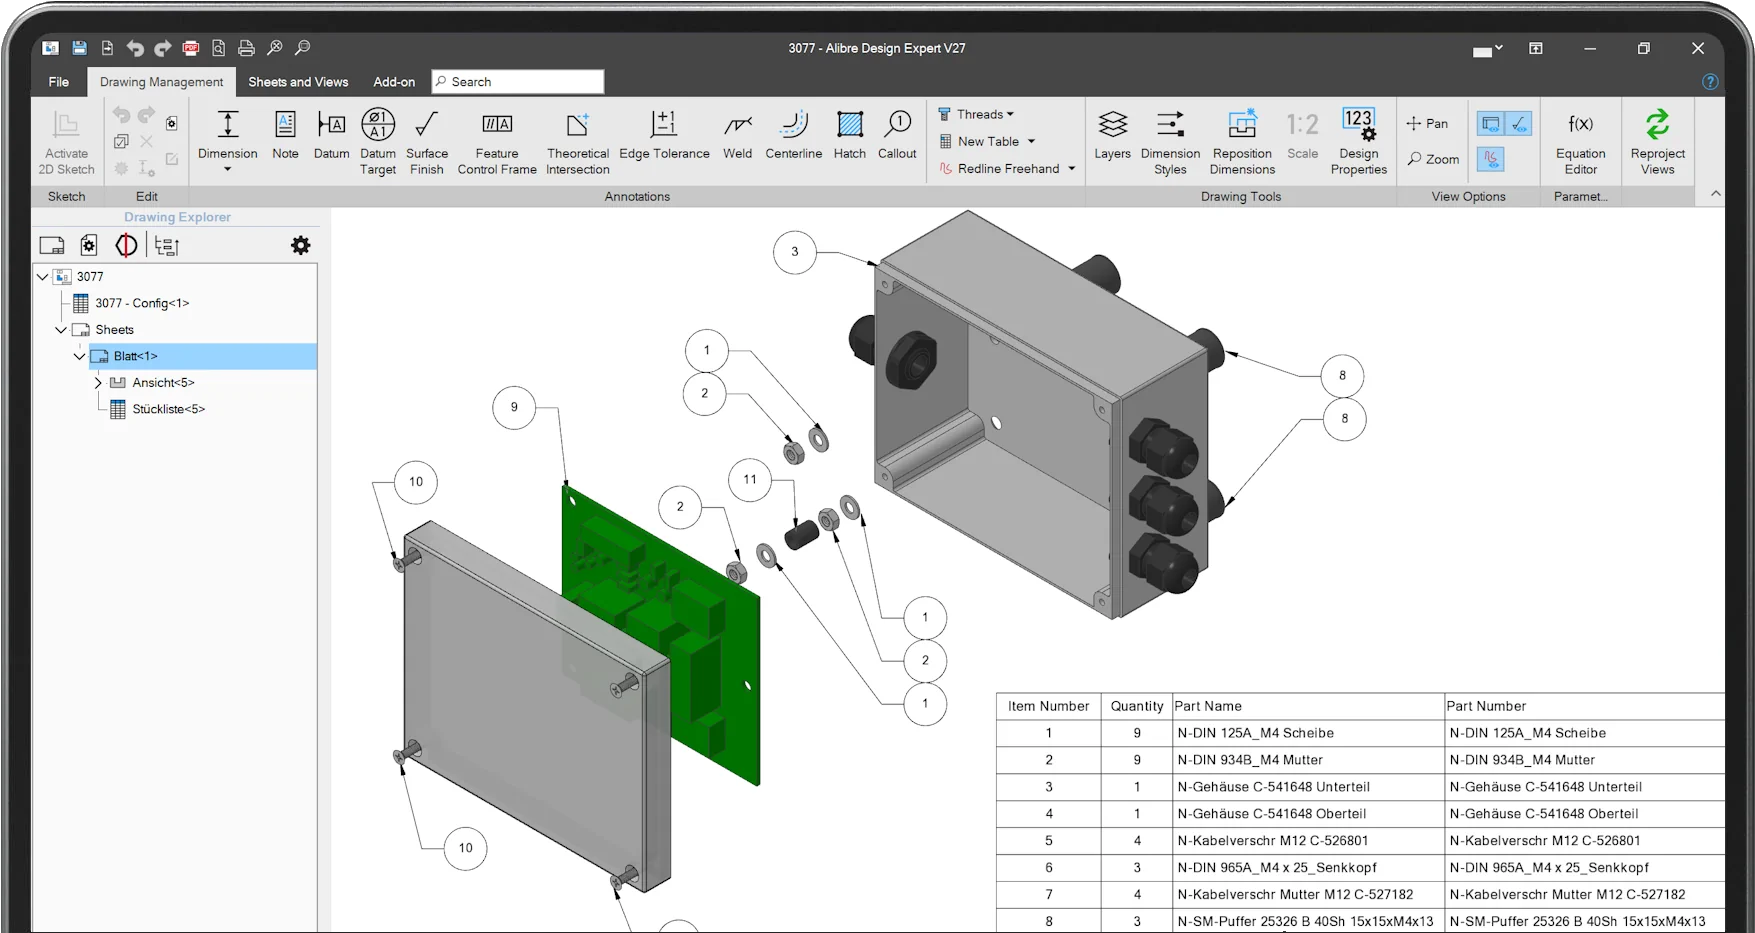
Task: Open the Add-on tab
Action: click(394, 82)
